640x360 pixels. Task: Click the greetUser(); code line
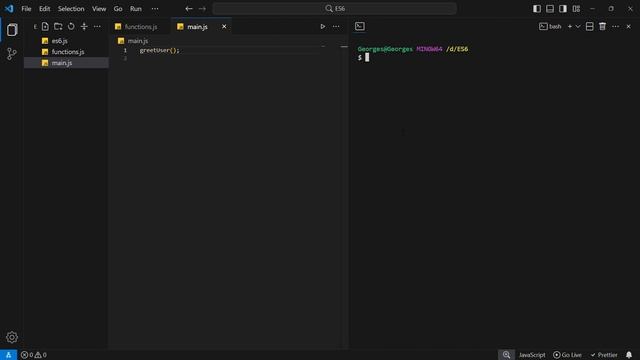(159, 50)
